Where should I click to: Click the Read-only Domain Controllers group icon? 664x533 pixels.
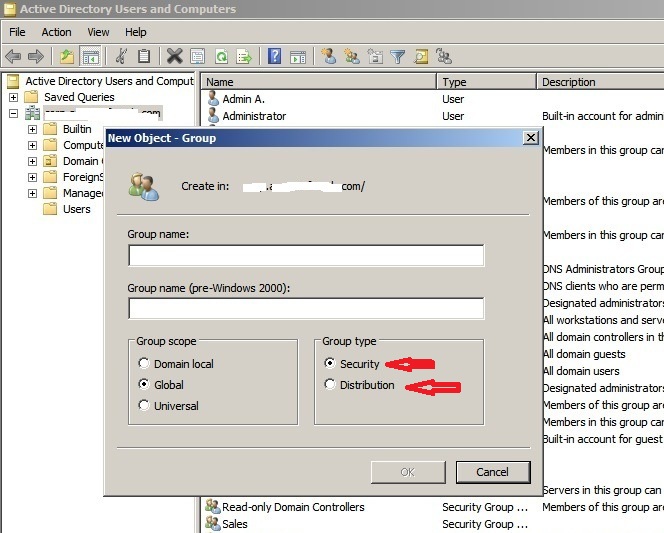(213, 506)
